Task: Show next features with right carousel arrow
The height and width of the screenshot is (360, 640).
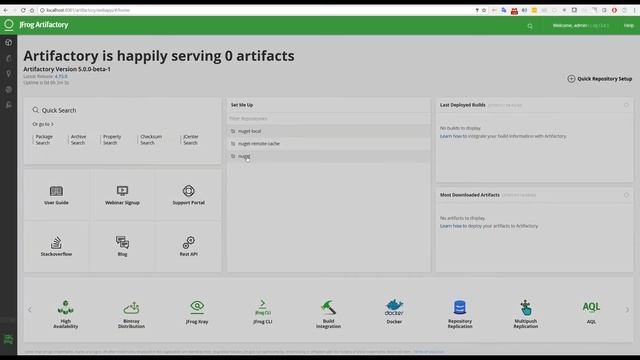Action: click(627, 310)
